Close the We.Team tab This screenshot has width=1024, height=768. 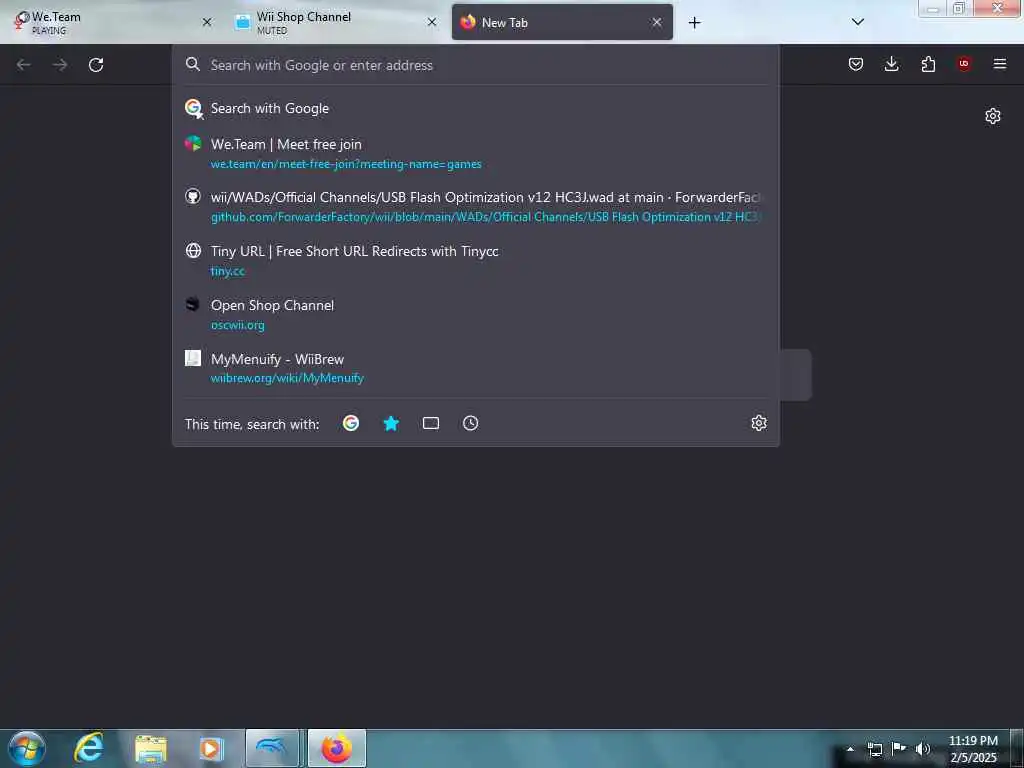[207, 22]
